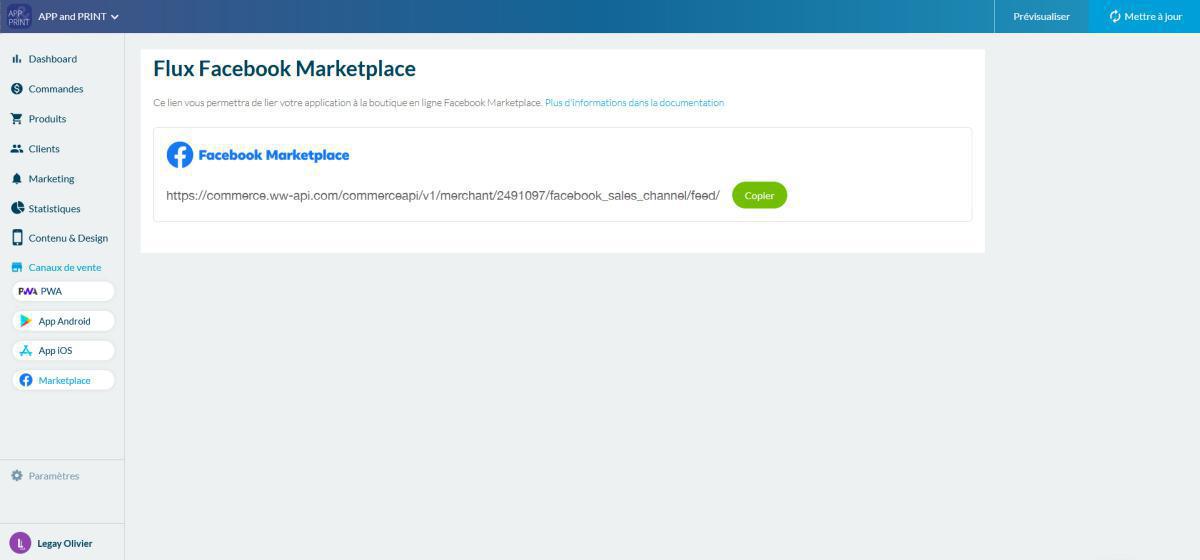This screenshot has height=560, width=1200.
Task: Click the App Store icon
Action: [26, 351]
